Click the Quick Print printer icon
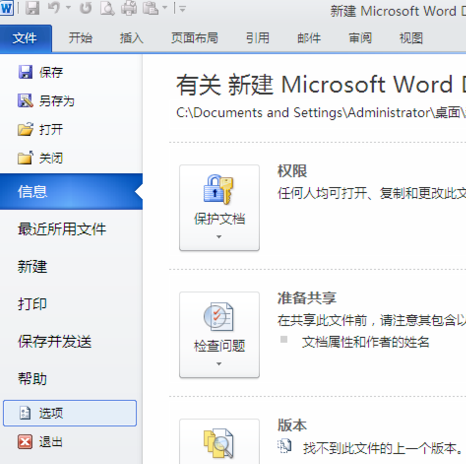The height and width of the screenshot is (464, 466). point(129,8)
